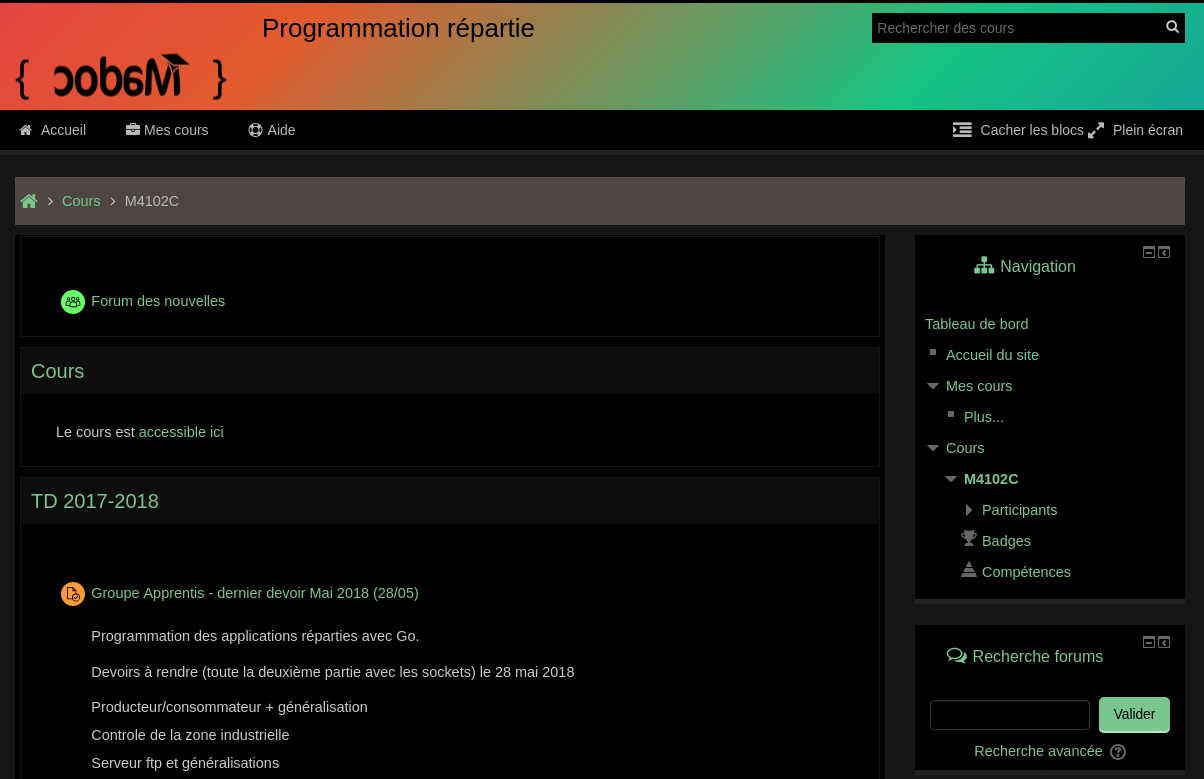Click the Compétences icon in Navigation
Screen dimensions: 1204x779
click(969, 570)
